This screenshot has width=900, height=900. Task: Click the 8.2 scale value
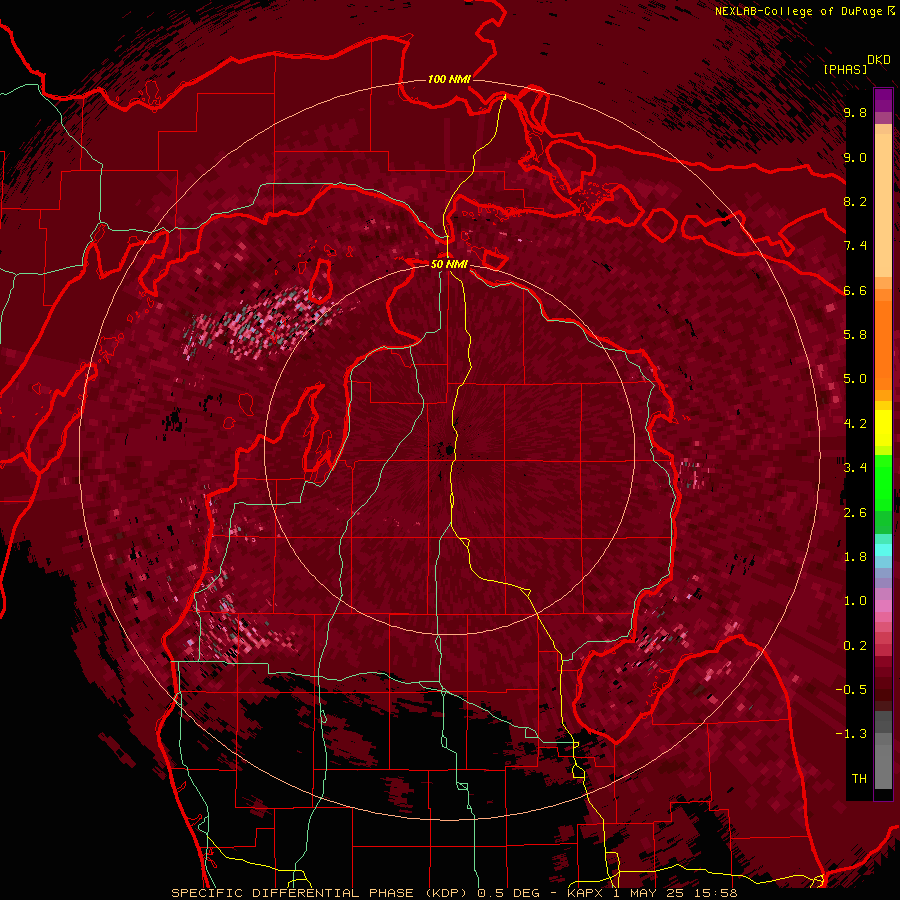pos(855,201)
